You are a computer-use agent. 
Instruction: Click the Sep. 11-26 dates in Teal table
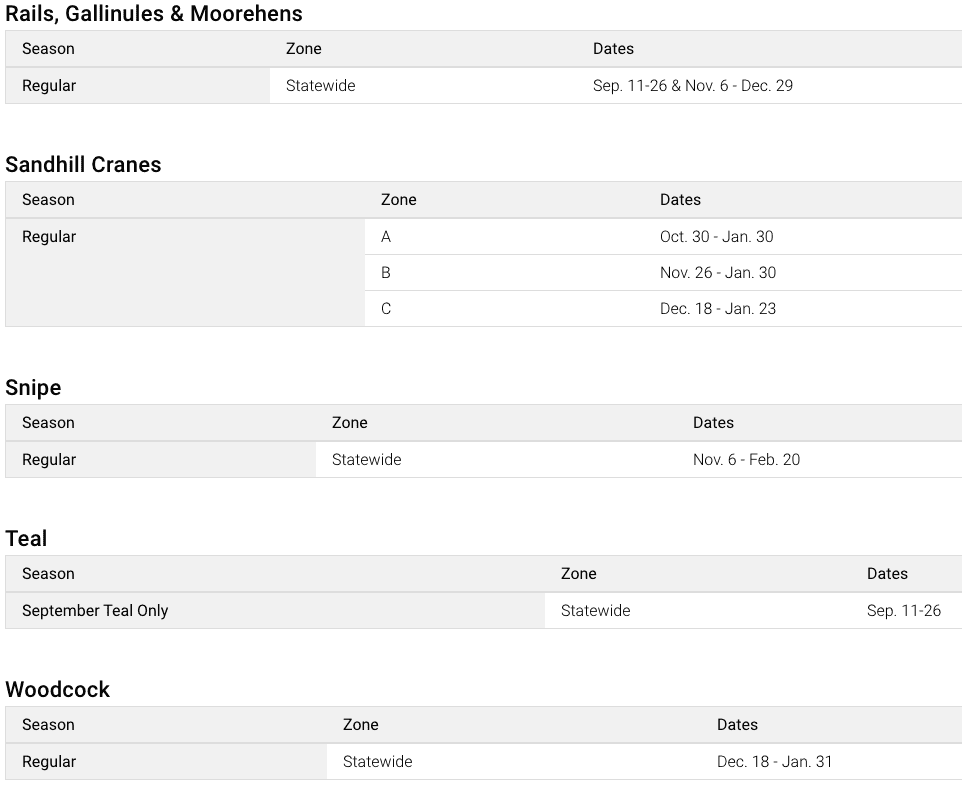click(x=903, y=611)
